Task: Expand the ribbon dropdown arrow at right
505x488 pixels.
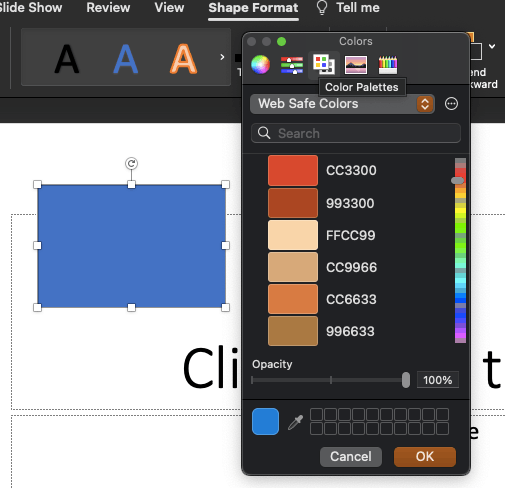Action: [492, 46]
